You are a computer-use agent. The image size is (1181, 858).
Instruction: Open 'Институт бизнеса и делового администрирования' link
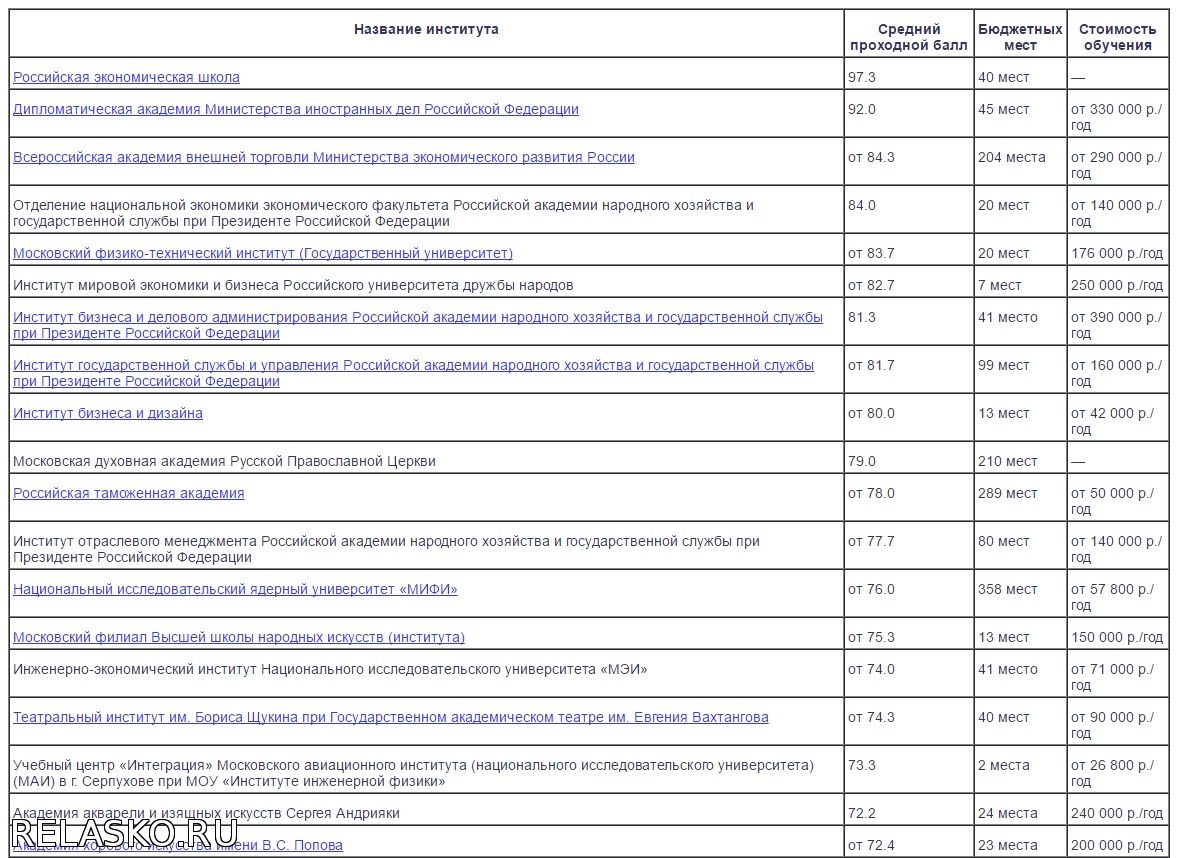coord(418,325)
